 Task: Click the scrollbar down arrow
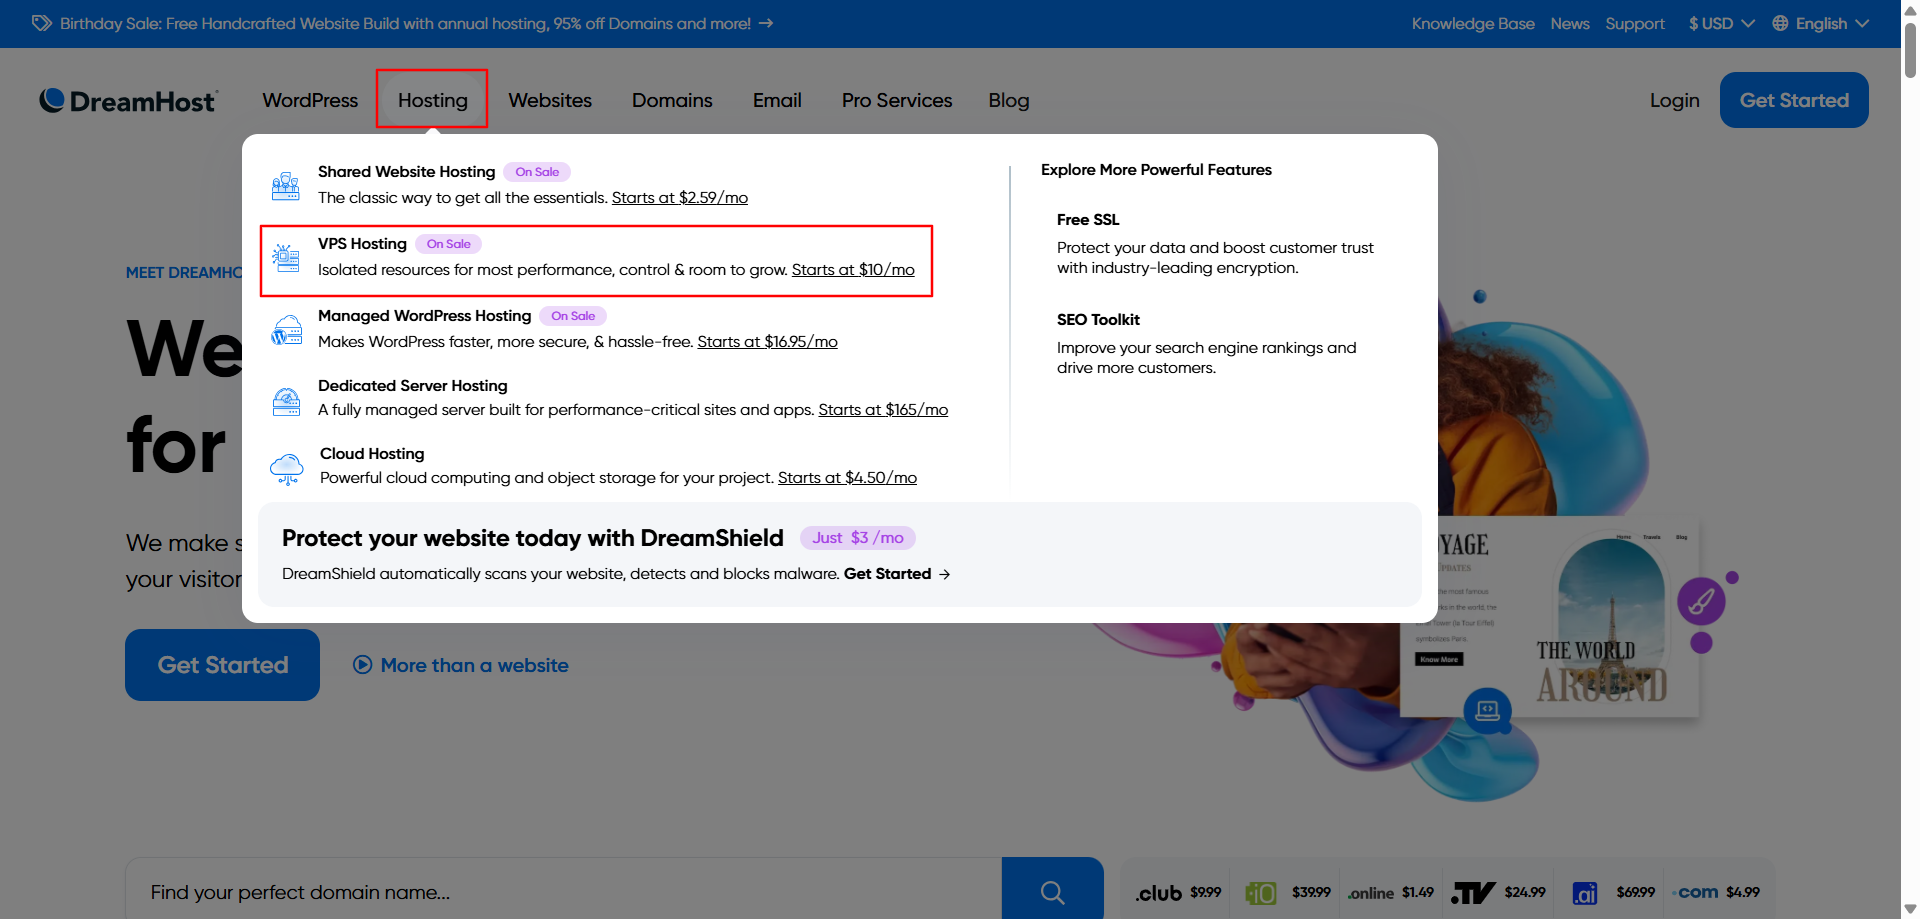point(1910,909)
